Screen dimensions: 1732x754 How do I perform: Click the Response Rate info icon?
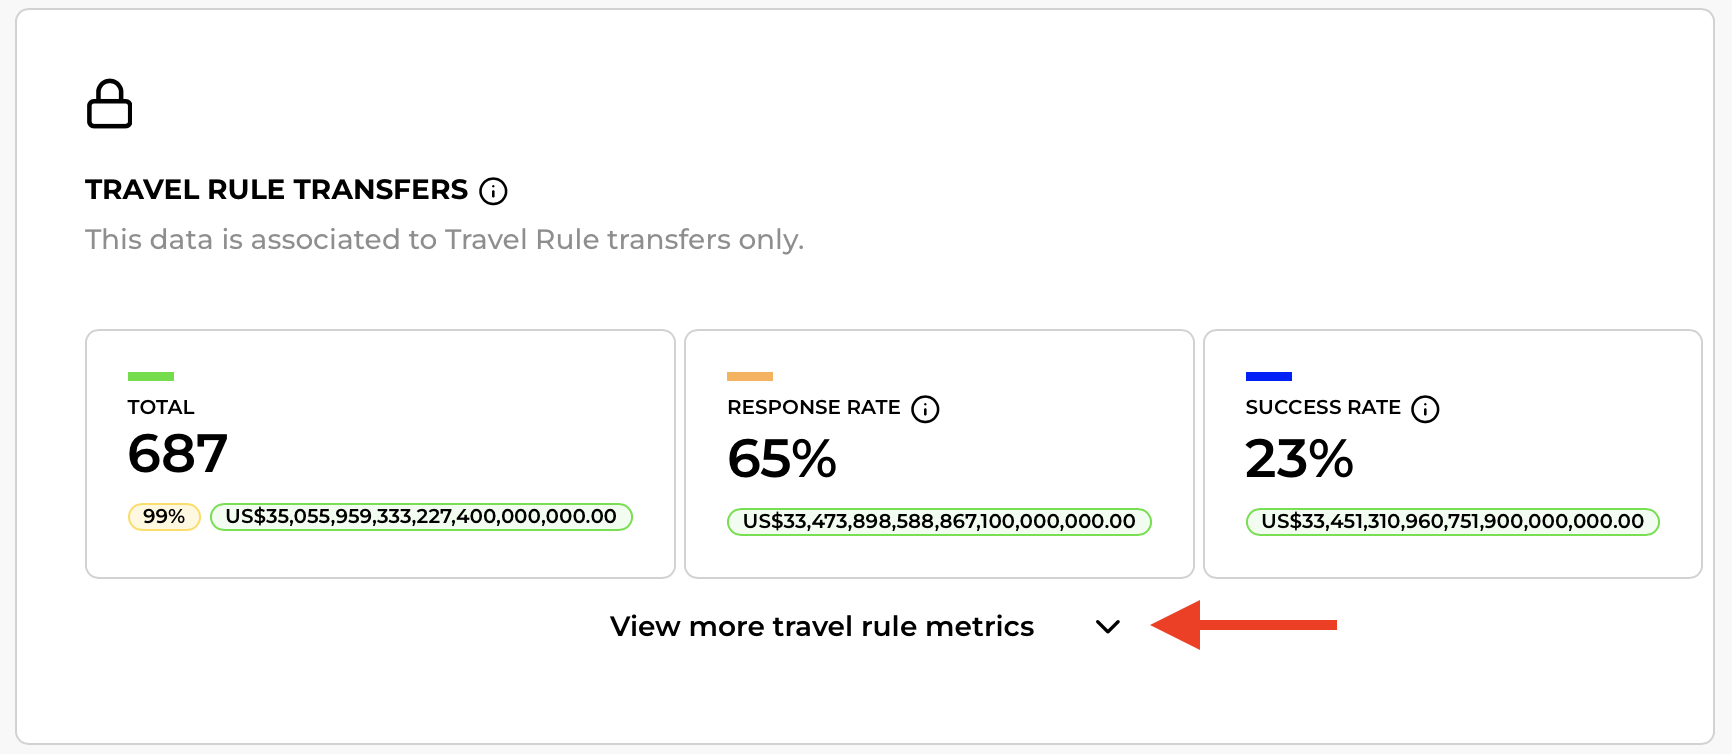coord(925,409)
